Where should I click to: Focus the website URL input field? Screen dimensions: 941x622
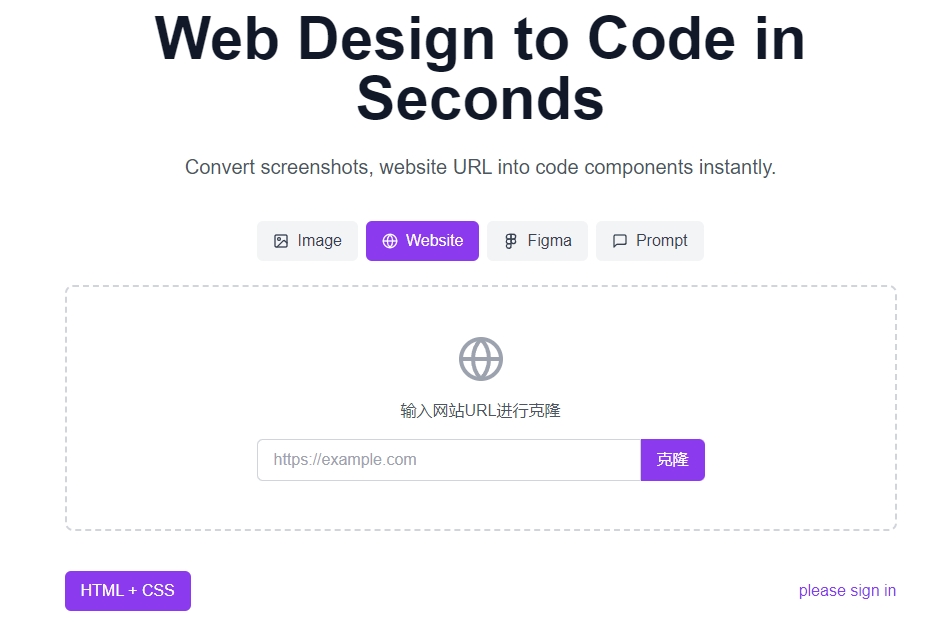click(x=449, y=460)
